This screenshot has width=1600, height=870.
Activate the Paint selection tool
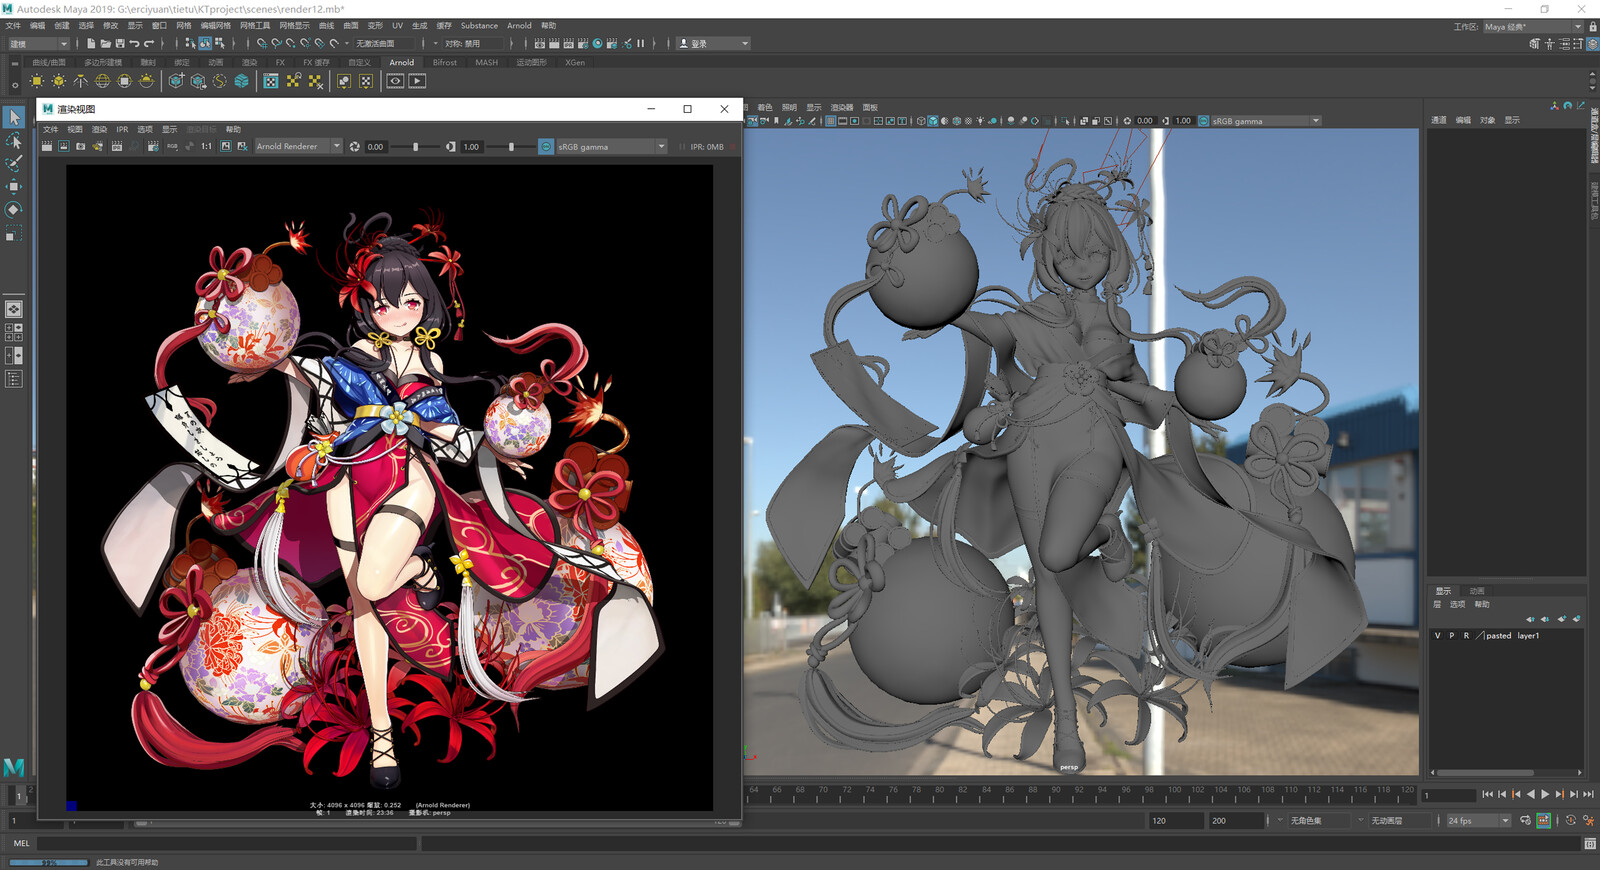(x=14, y=164)
